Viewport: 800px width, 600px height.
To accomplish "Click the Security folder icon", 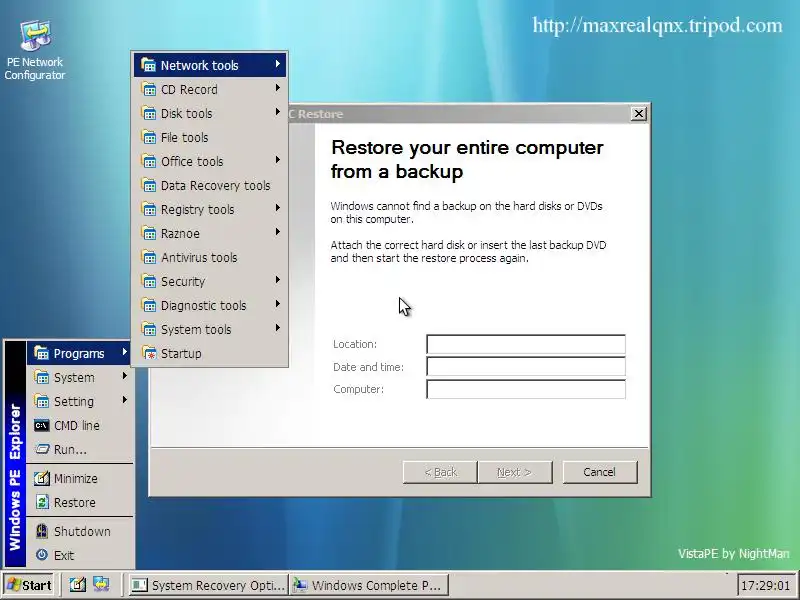I will 148,281.
